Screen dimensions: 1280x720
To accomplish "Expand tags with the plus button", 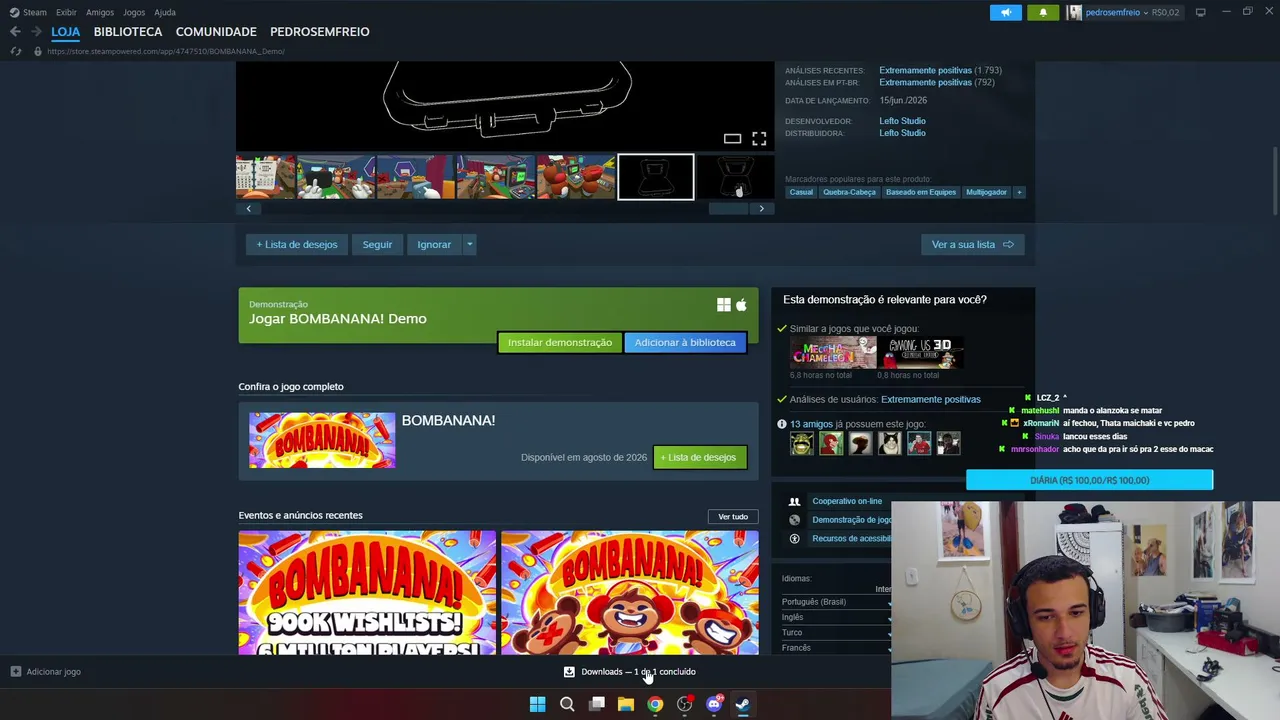I will (1019, 192).
